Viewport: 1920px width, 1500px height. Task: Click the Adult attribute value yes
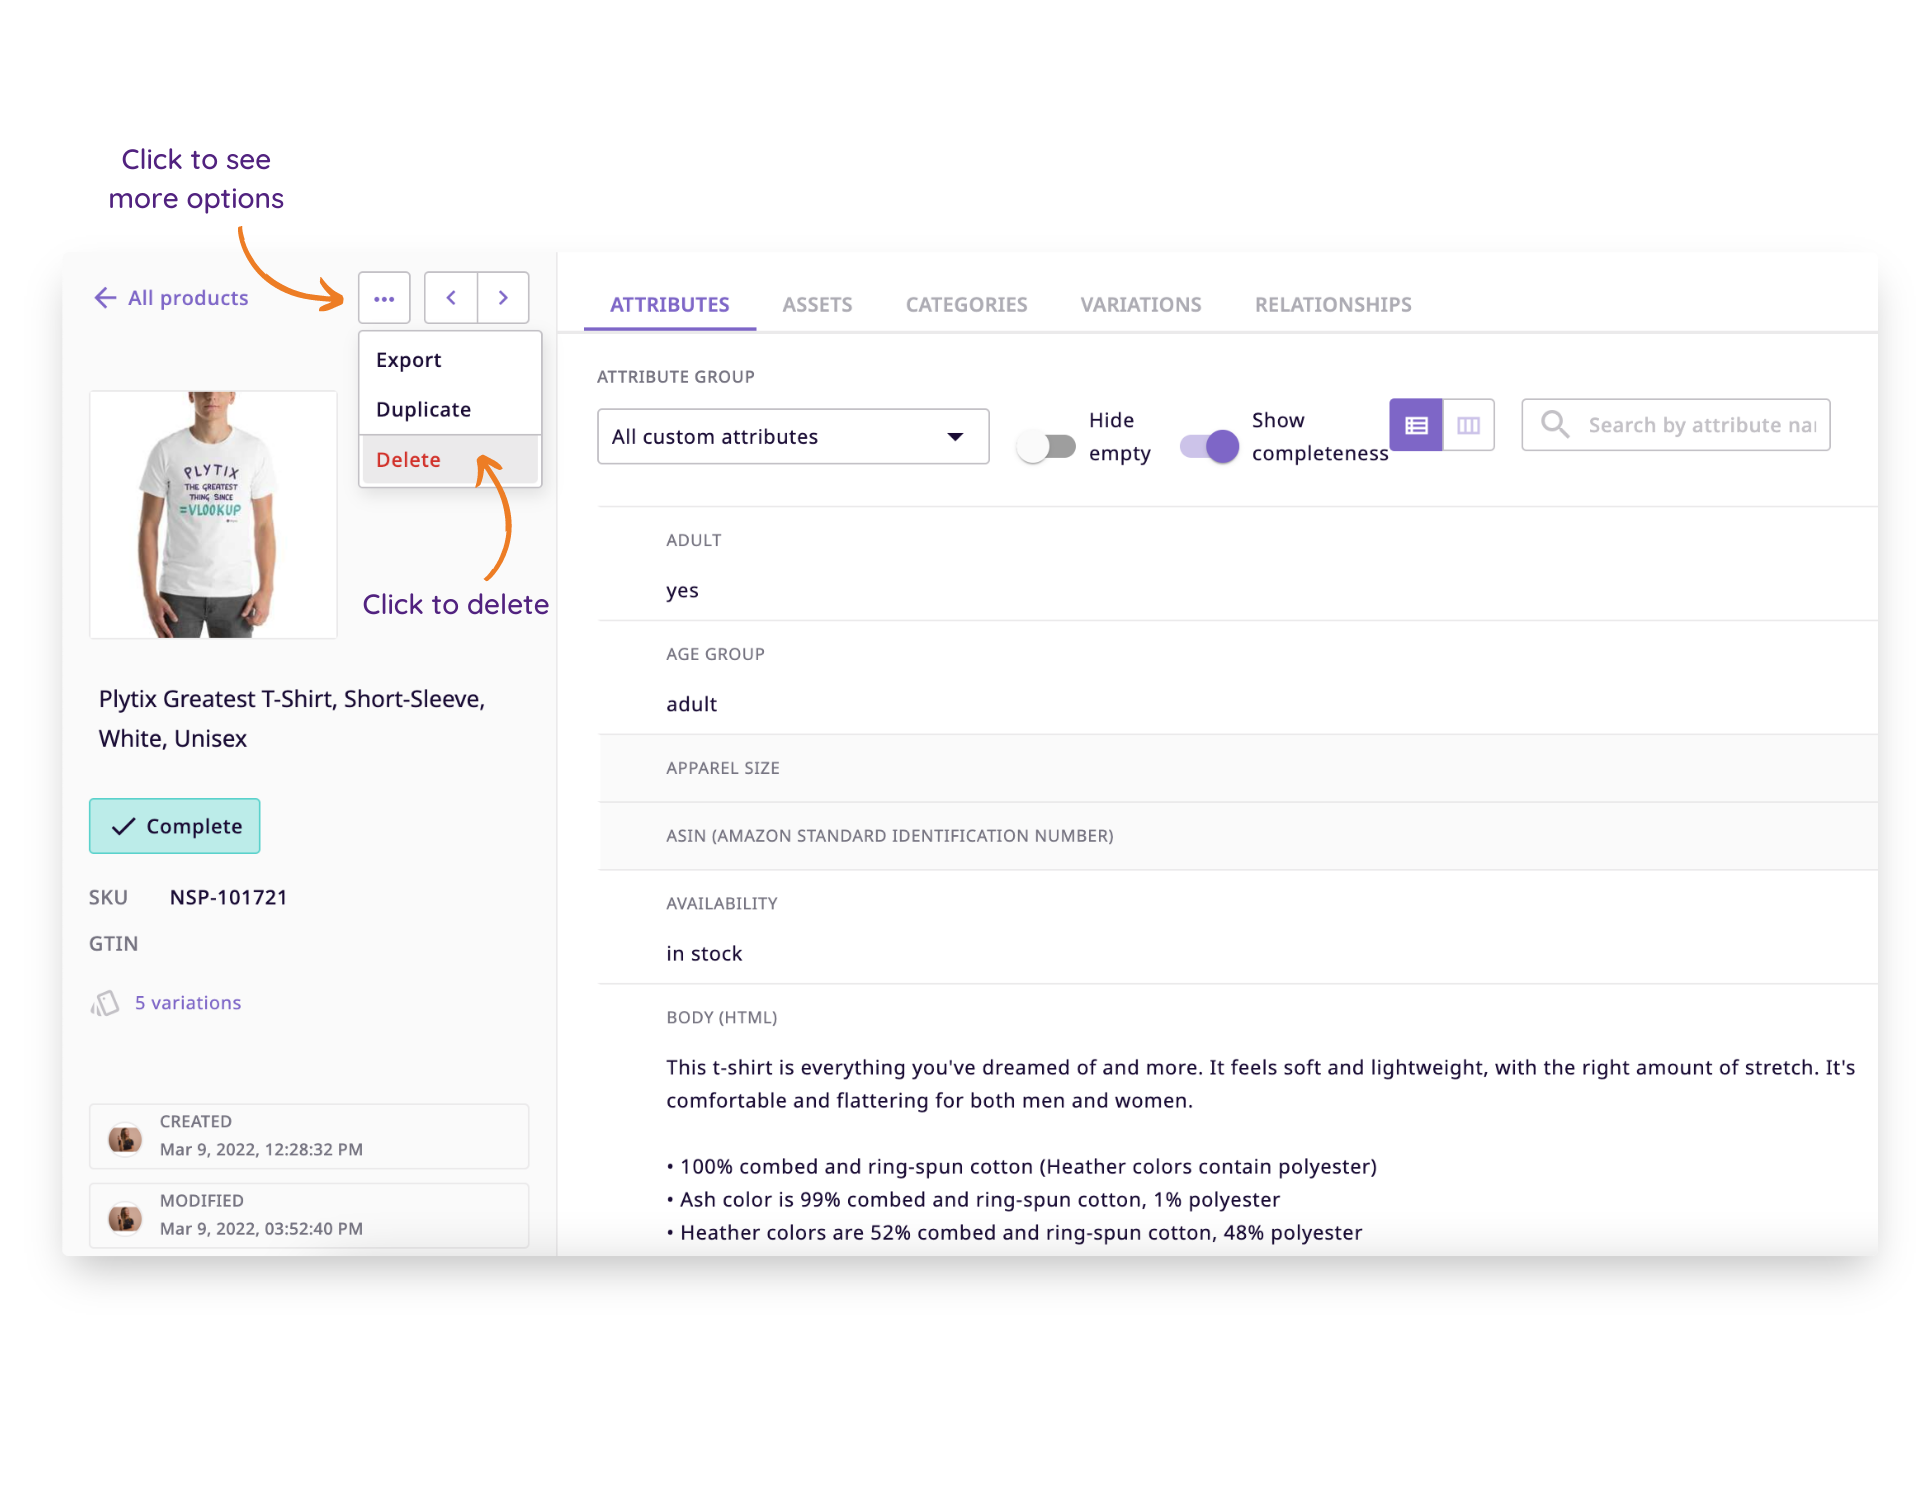click(683, 590)
